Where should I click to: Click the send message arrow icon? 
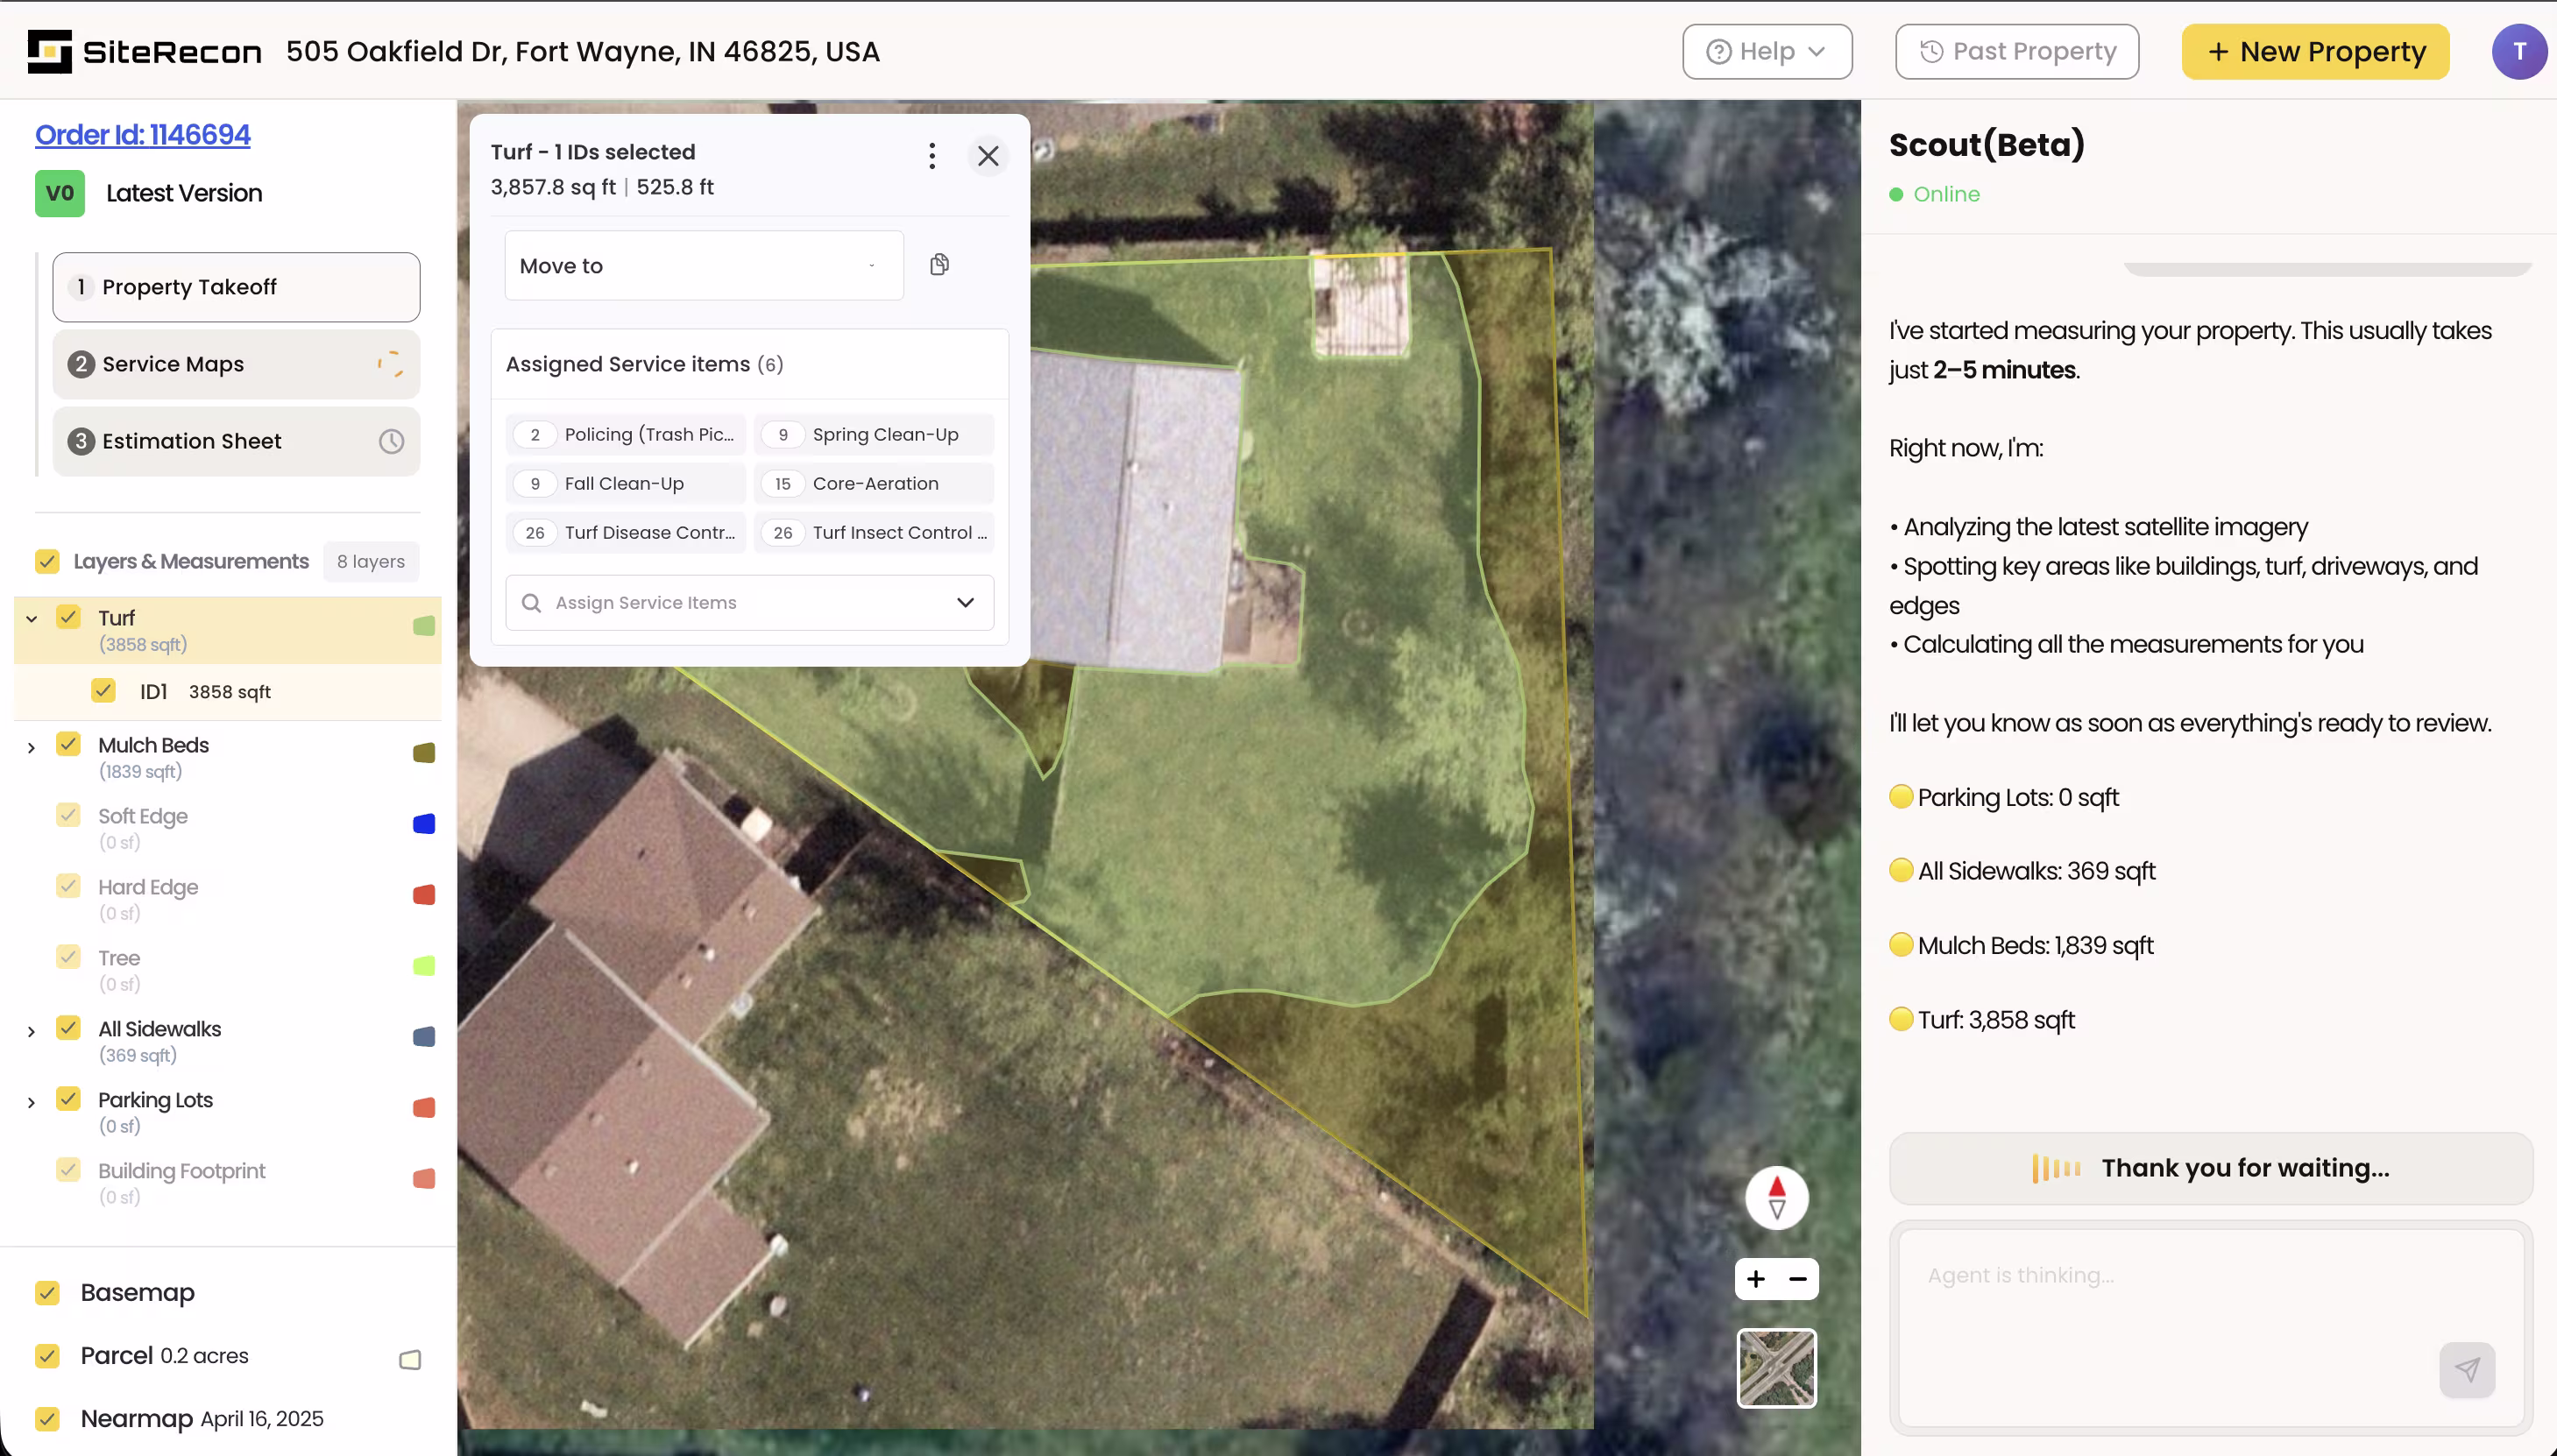coord(2466,1369)
